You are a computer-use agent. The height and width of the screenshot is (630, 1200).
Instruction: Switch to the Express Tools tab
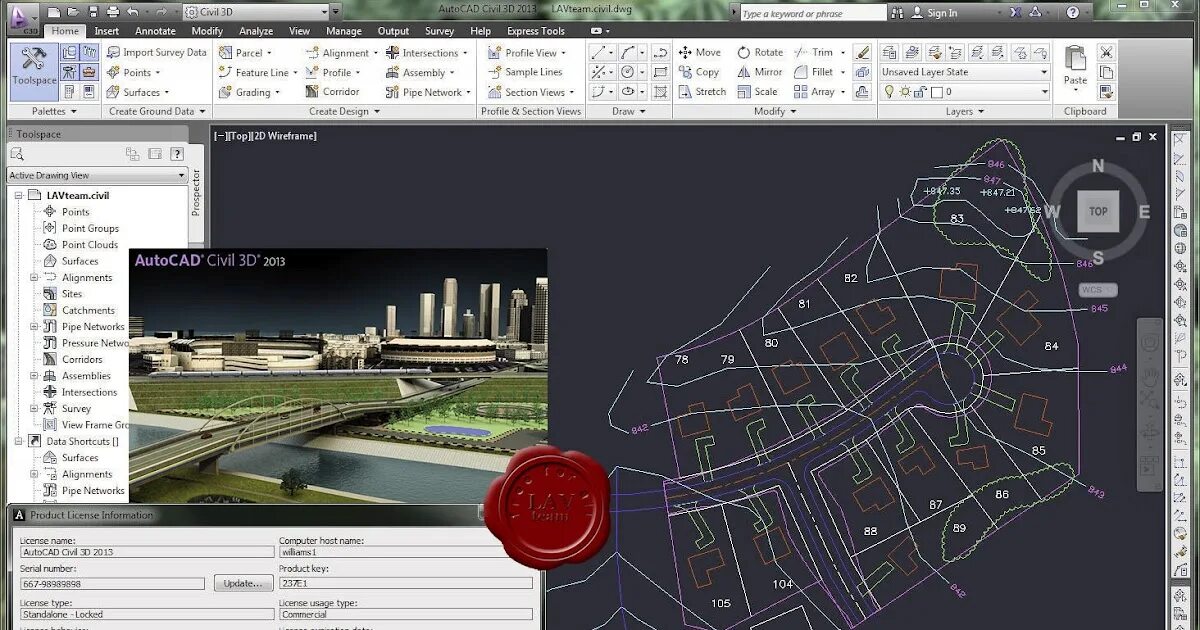(536, 31)
